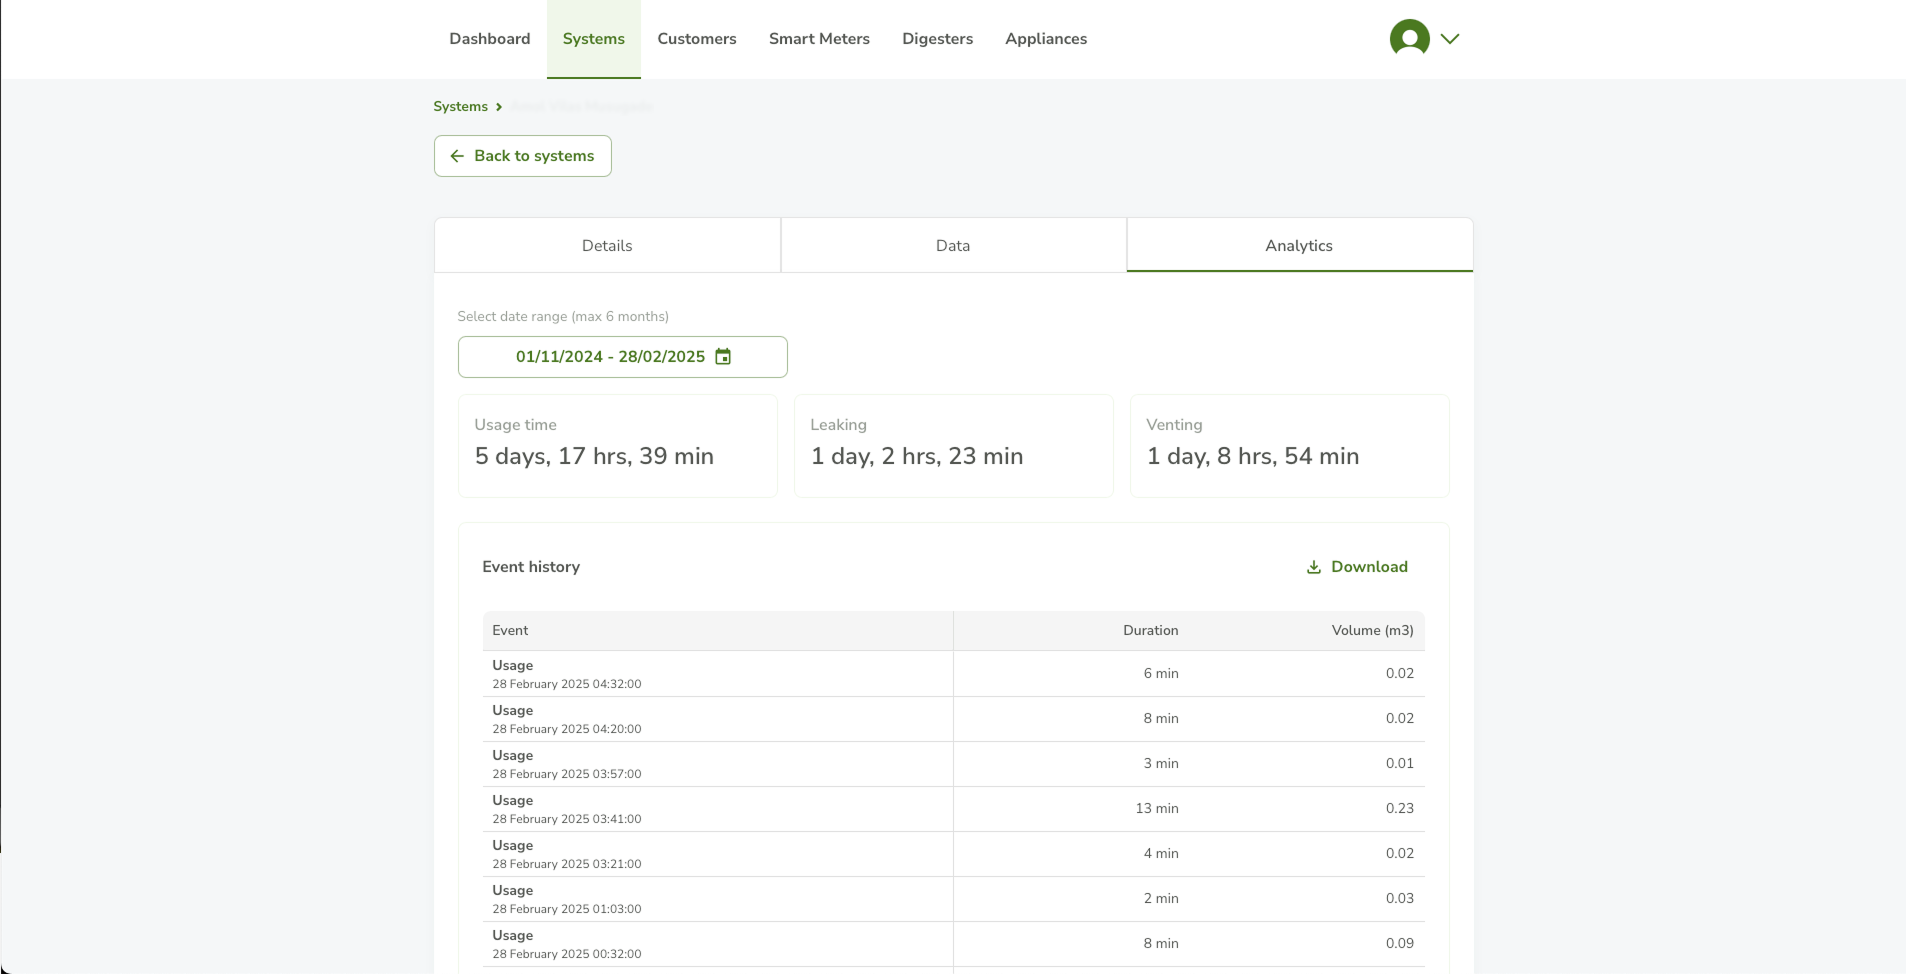Open the Smart Meters section
1908x974 pixels.
pyautogui.click(x=819, y=39)
